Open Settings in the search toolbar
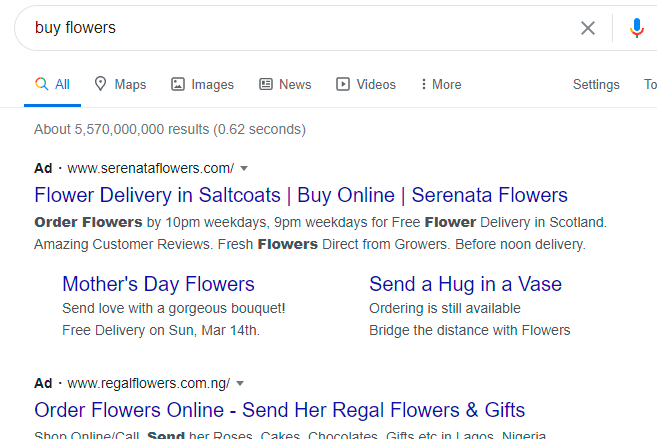Screen dimensions: 657x439 point(596,84)
